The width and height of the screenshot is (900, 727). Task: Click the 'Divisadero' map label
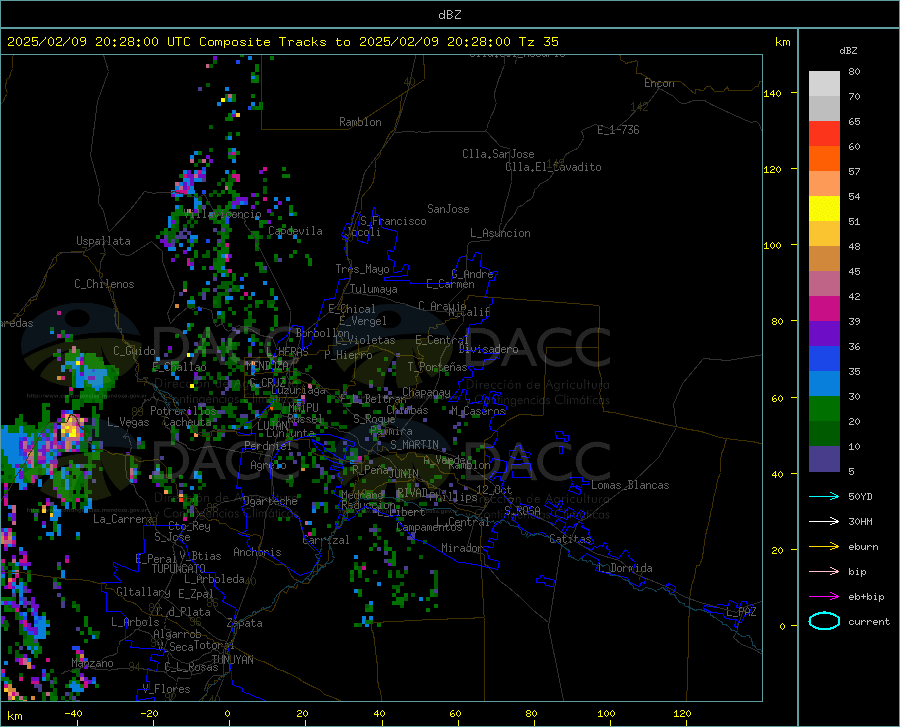[488, 349]
